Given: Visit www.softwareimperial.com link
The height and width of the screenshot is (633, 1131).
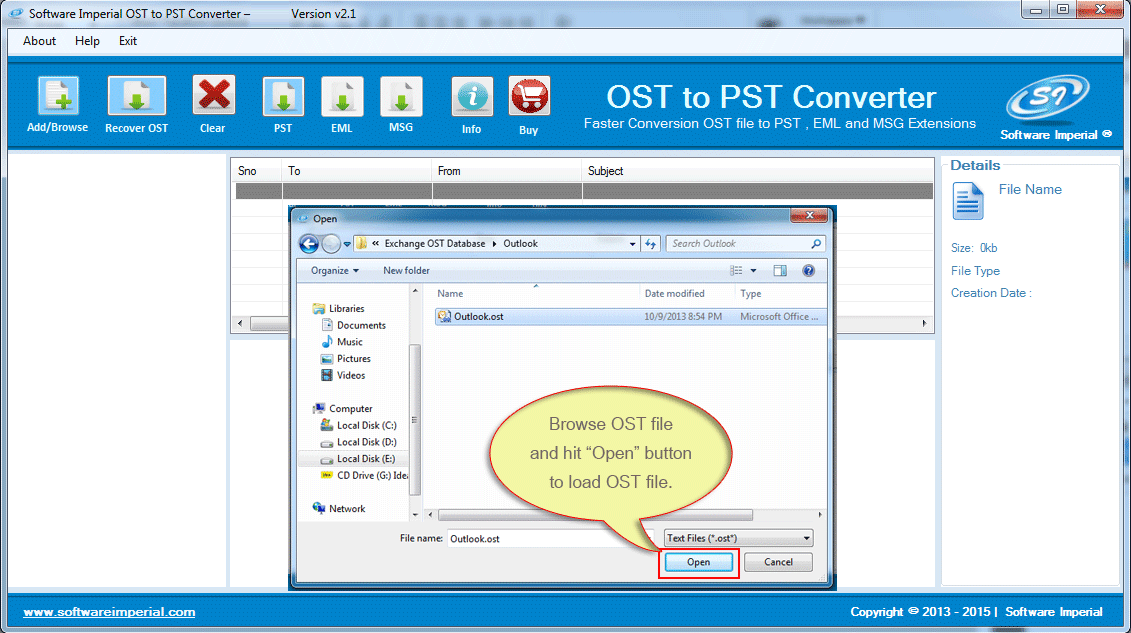Looking at the screenshot, I should pos(109,611).
